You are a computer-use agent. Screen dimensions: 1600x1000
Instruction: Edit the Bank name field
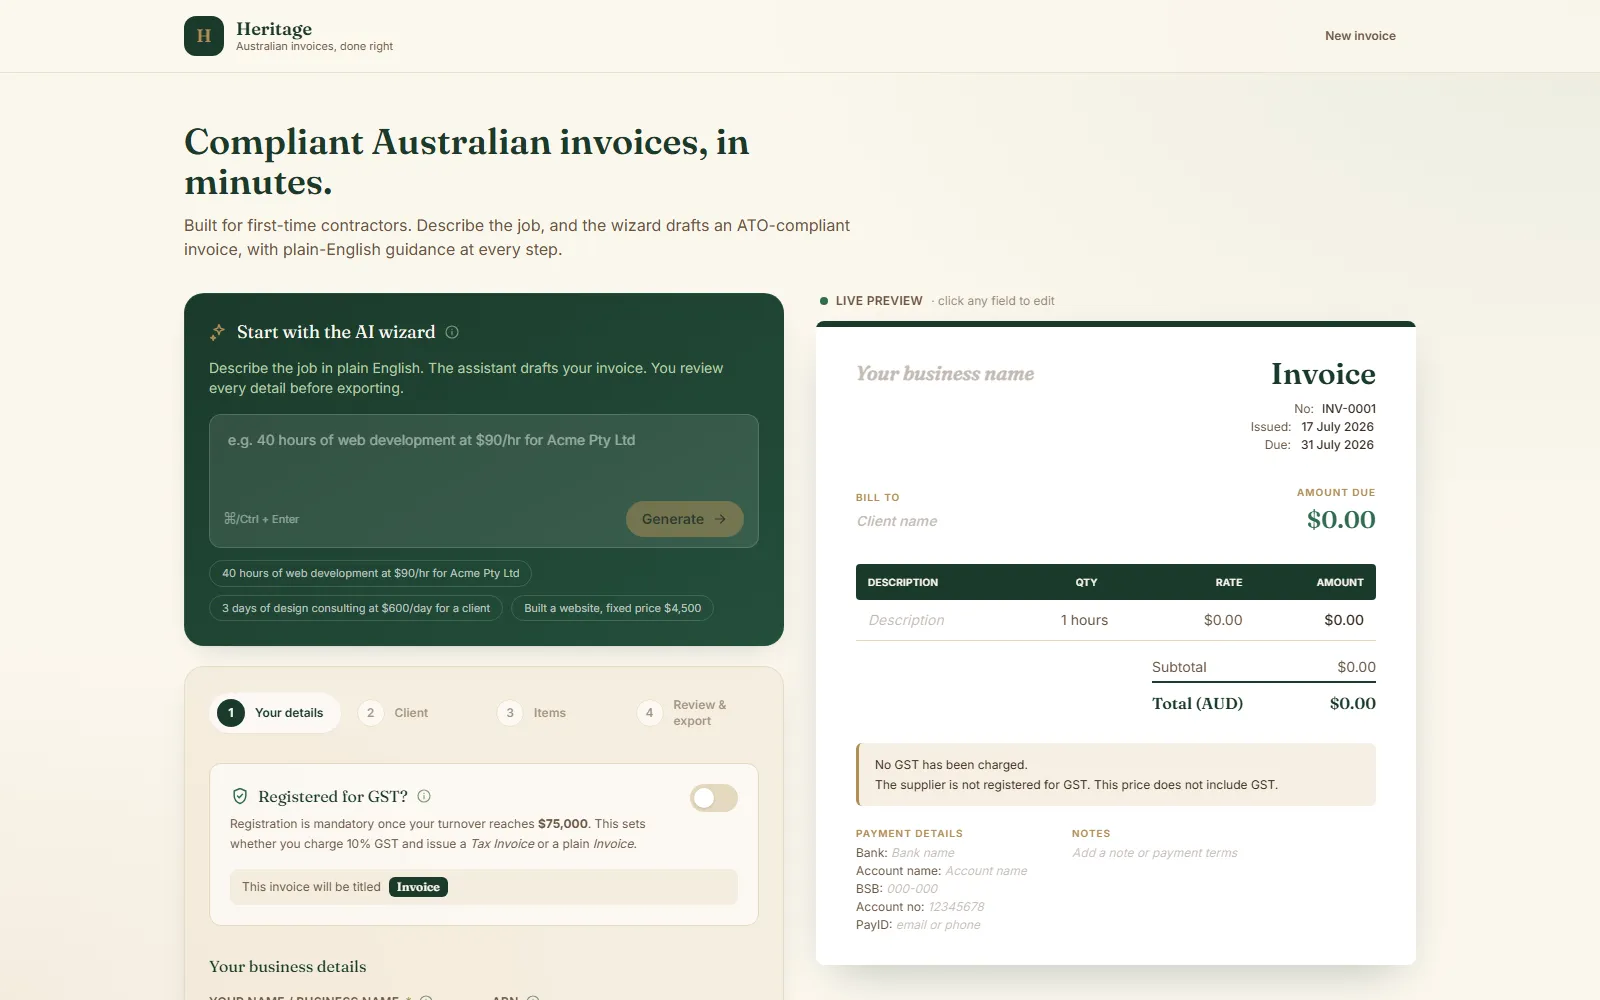pos(923,853)
